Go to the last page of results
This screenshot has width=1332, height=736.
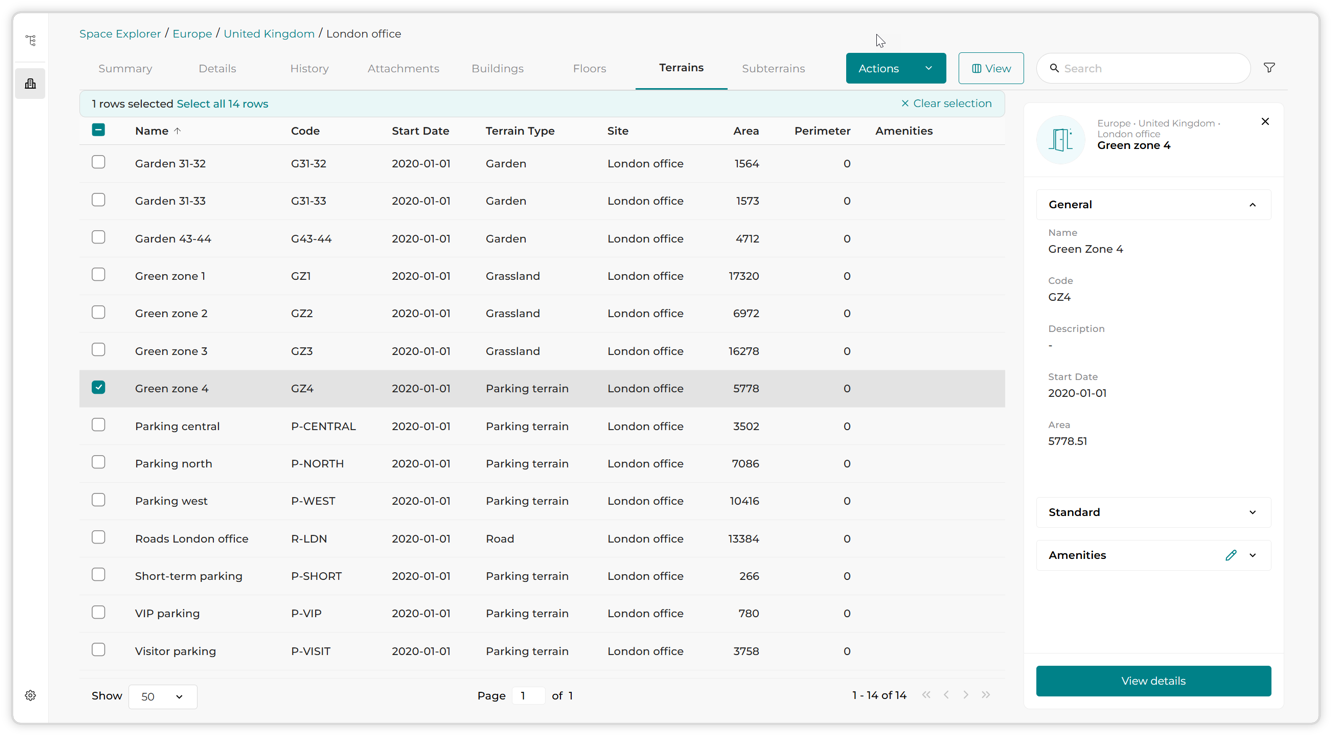[x=986, y=695]
